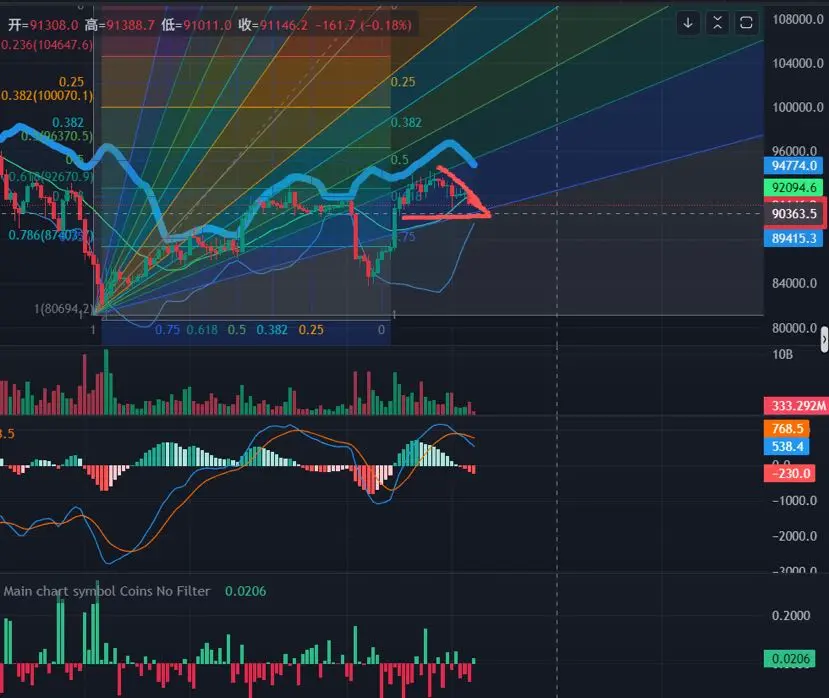
Task: Click the maximize pane icon
Action: coord(746,23)
